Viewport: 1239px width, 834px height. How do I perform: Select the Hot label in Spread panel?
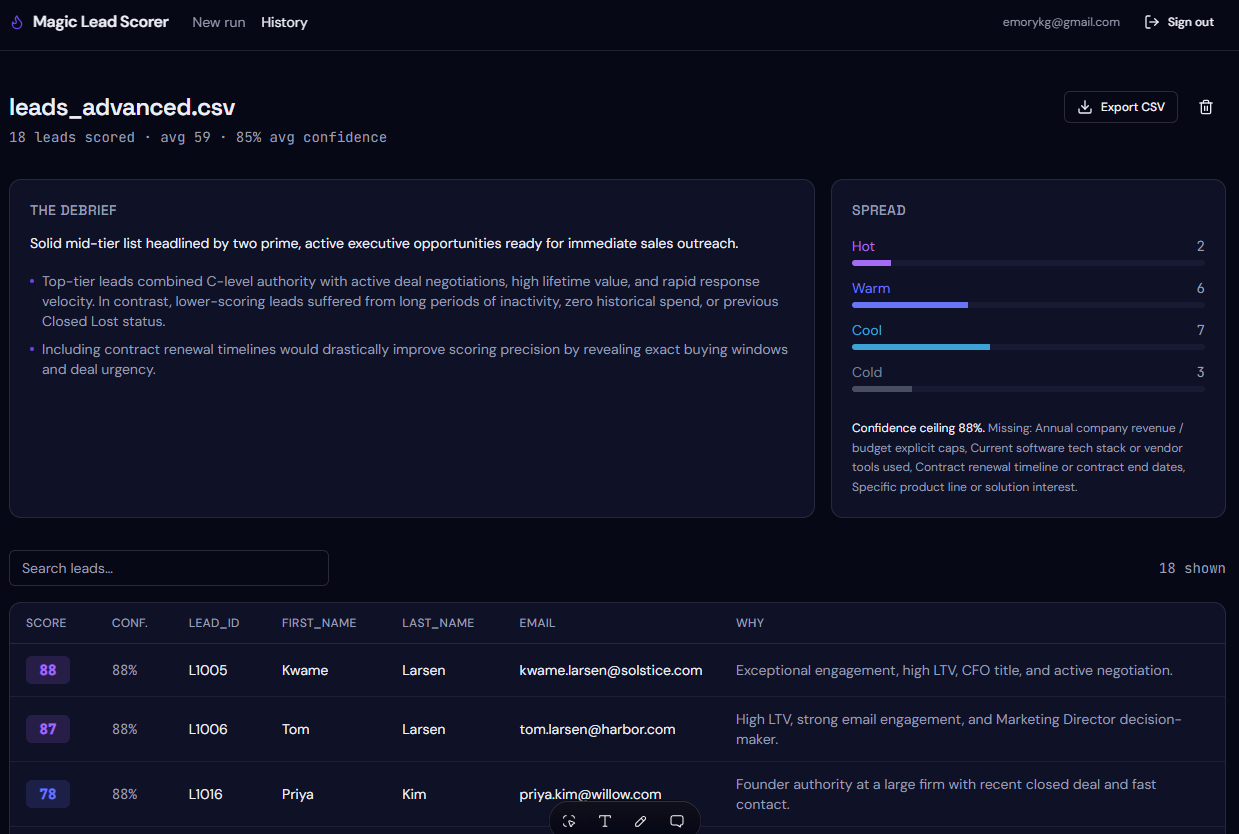tap(863, 246)
